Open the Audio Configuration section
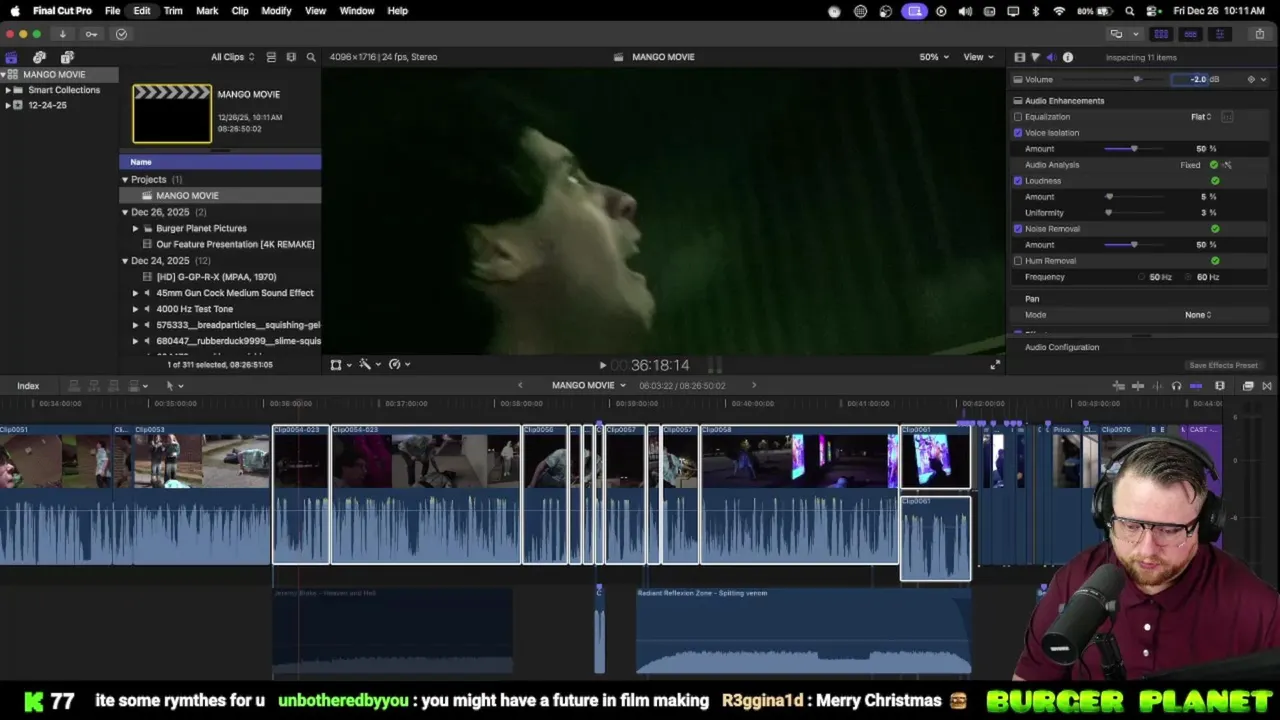 1061,347
